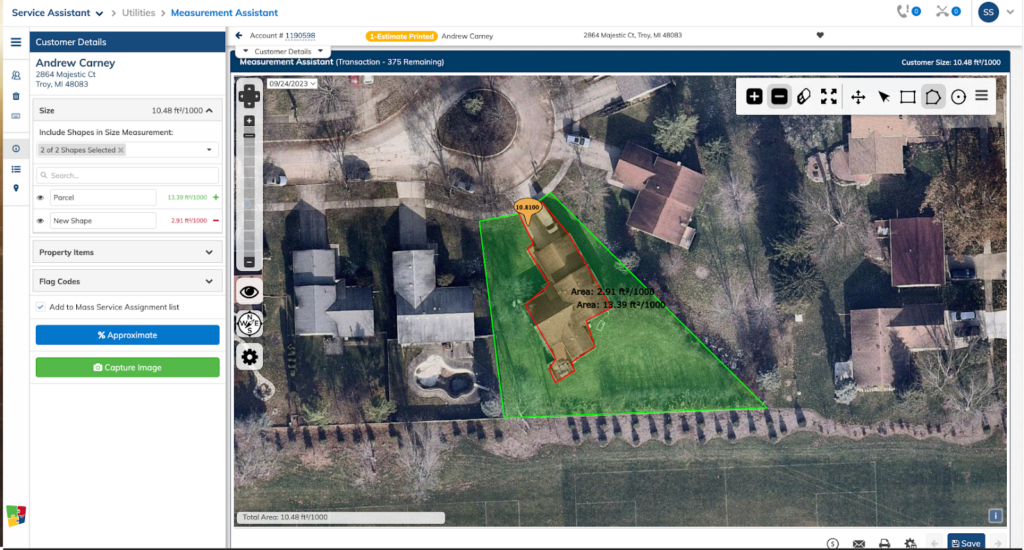Click the Approximate button
The height and width of the screenshot is (550, 1024).
click(127, 335)
